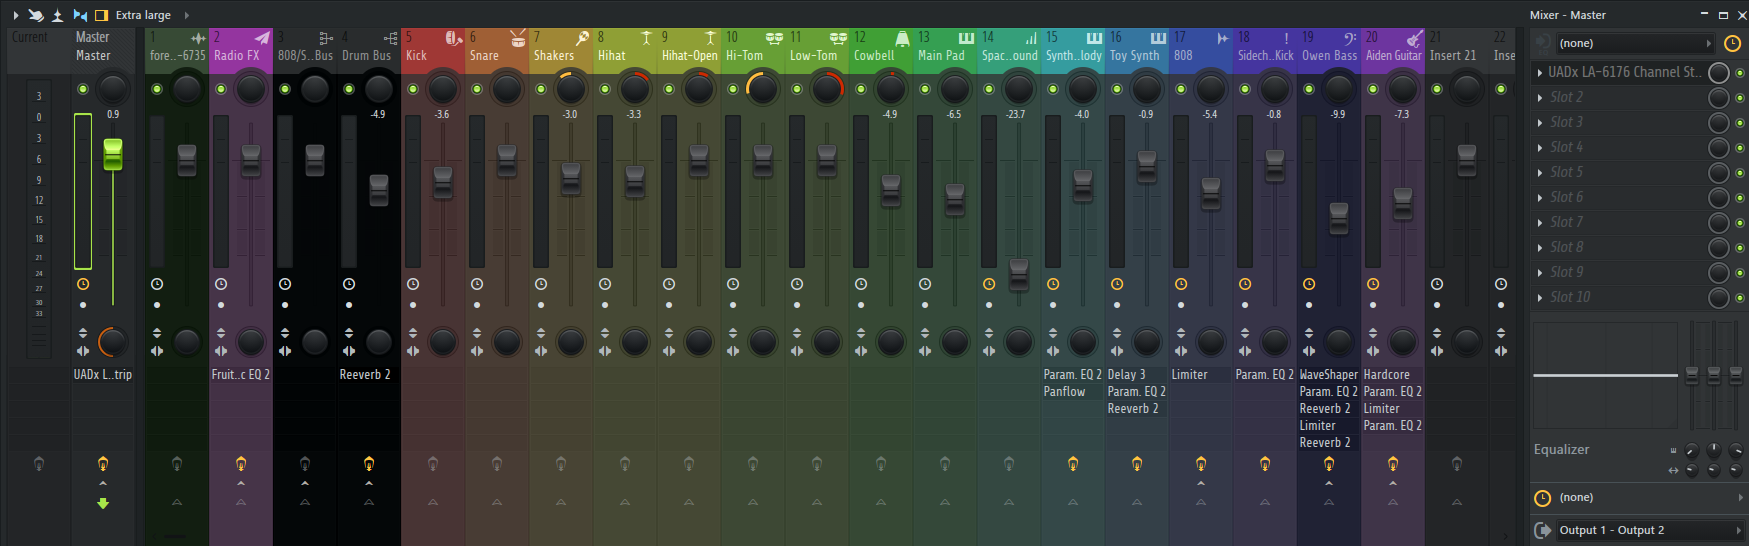Click the keyboard icon on Synth..lody track
Viewport: 1749px width, 546px height.
1094,38
